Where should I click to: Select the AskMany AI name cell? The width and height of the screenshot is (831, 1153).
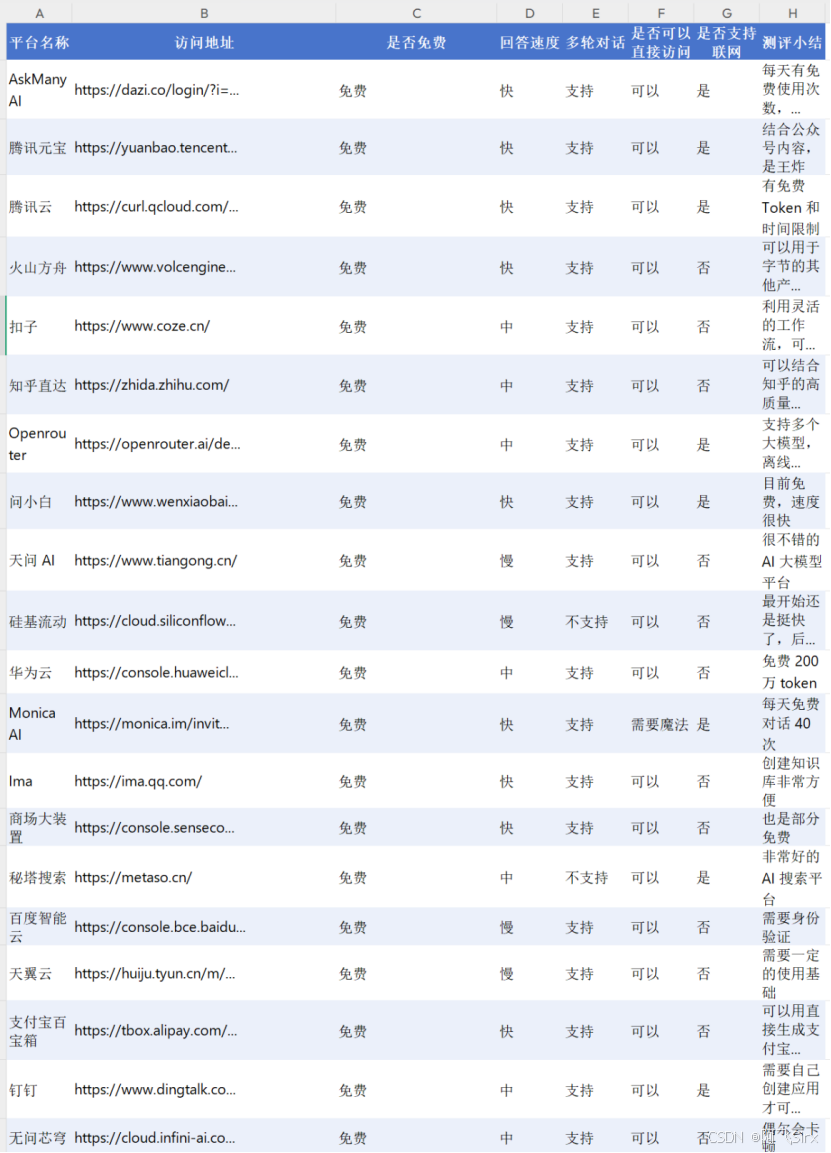click(39, 90)
